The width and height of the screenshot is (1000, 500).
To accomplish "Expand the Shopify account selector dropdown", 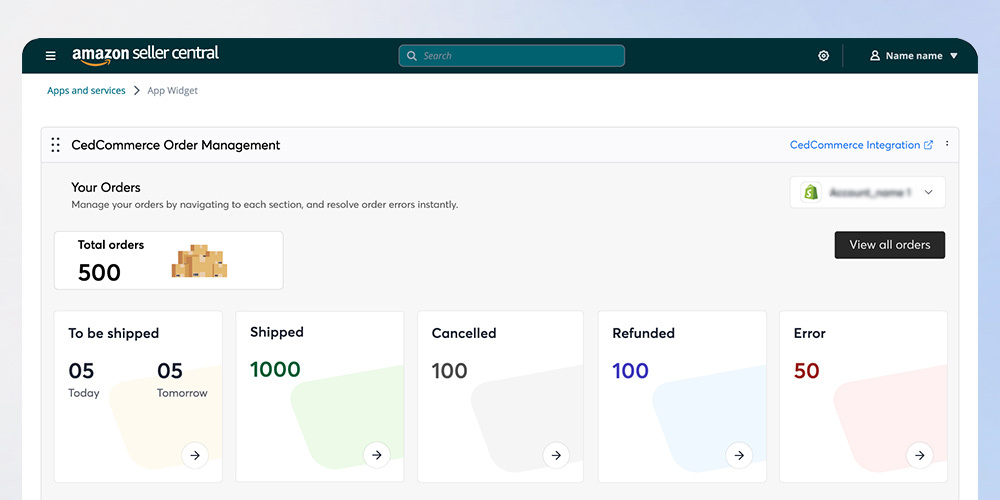I will click(929, 192).
